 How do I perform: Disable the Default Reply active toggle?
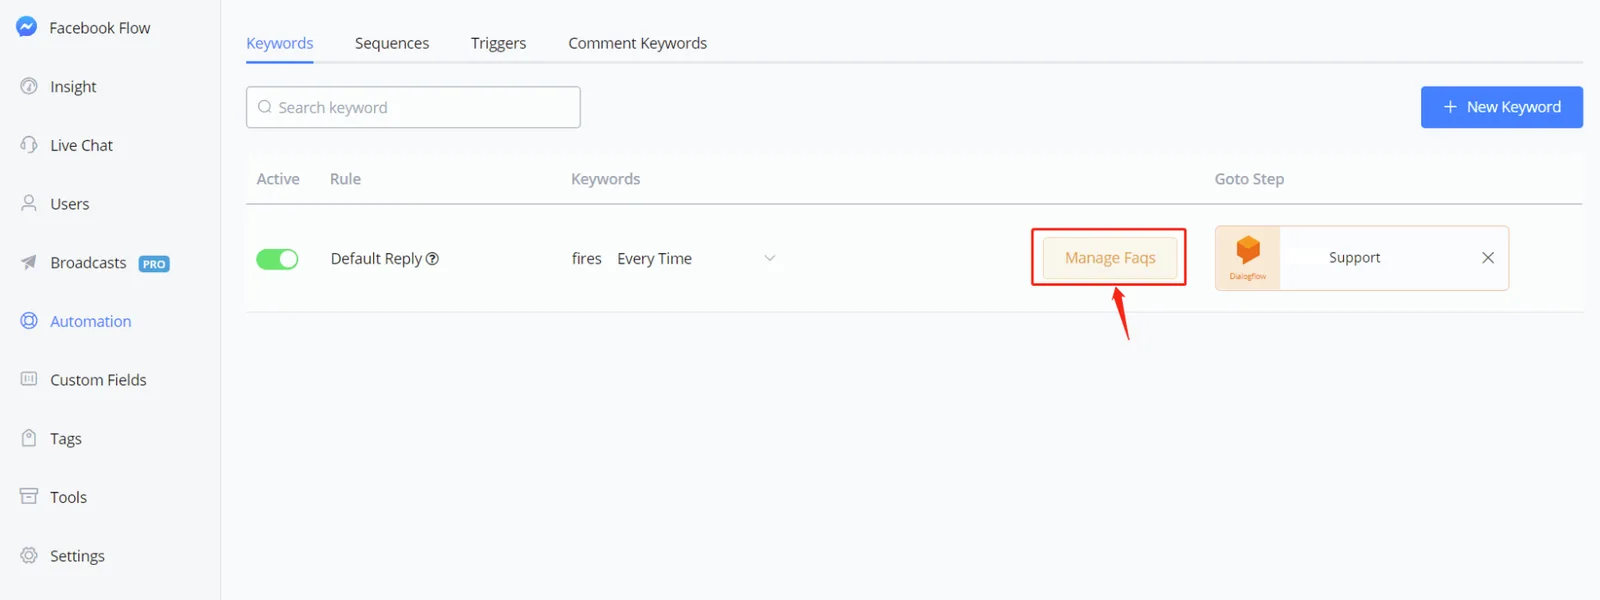click(277, 259)
